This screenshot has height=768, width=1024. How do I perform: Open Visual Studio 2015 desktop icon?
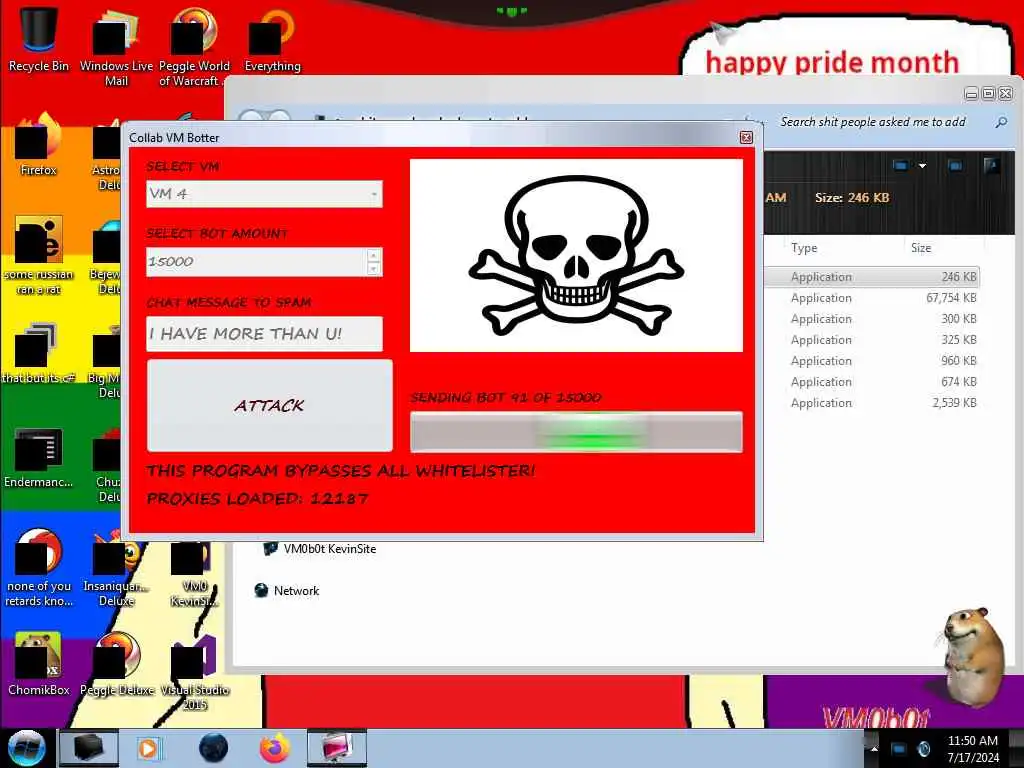click(194, 671)
